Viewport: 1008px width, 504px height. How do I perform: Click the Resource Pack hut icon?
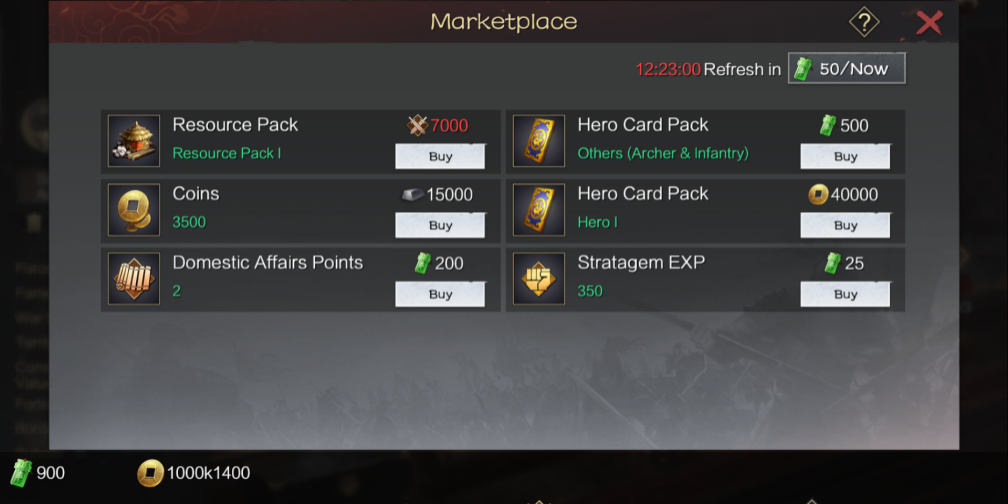(x=134, y=141)
